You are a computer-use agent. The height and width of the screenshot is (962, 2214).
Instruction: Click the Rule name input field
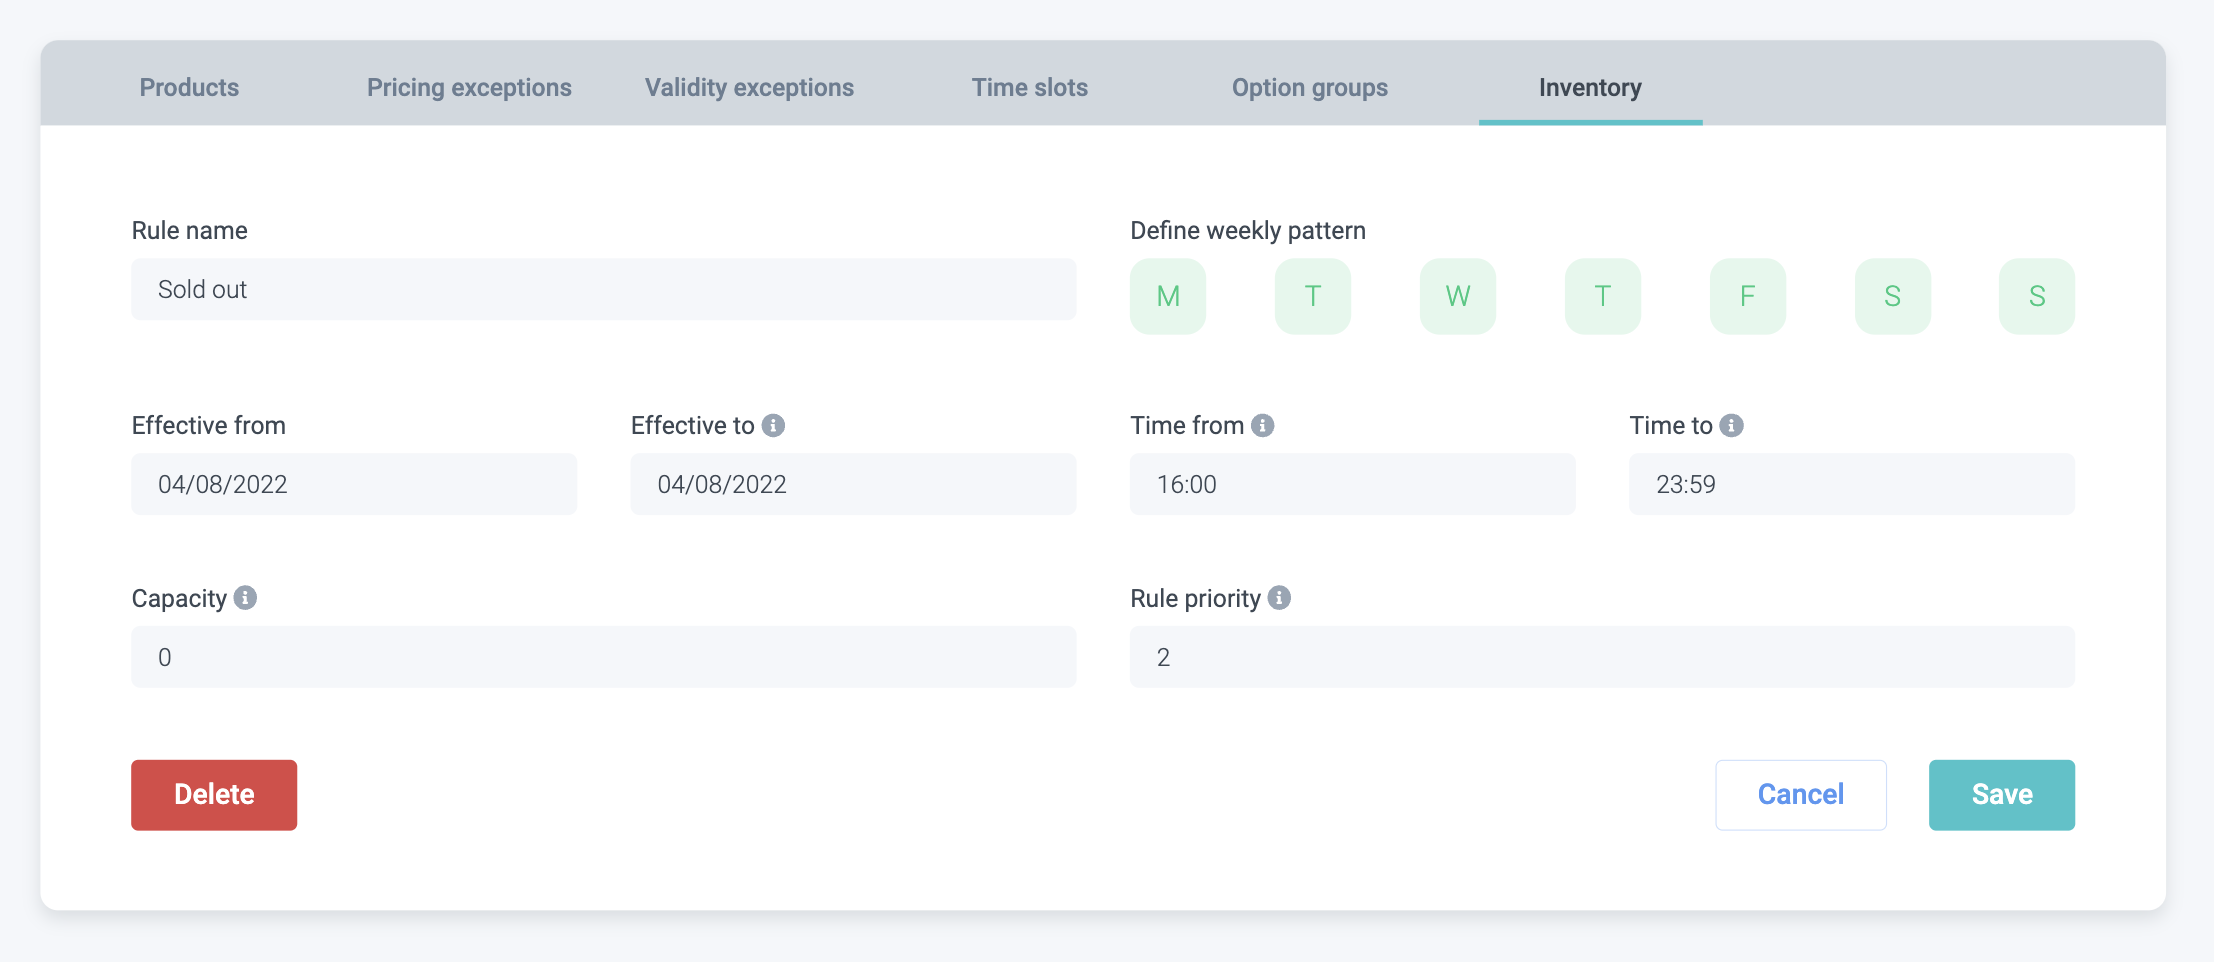(603, 290)
